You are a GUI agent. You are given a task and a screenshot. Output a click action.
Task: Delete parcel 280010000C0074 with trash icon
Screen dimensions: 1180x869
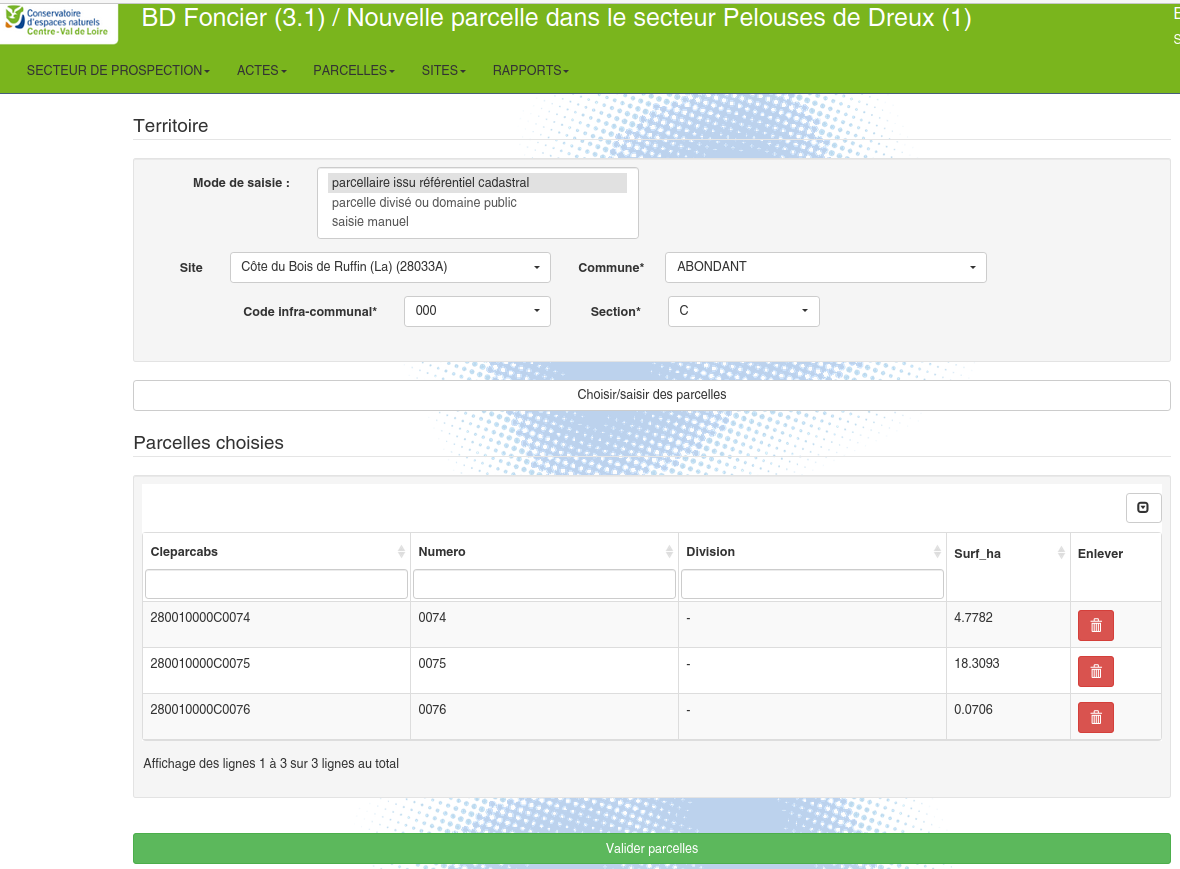click(x=1095, y=626)
